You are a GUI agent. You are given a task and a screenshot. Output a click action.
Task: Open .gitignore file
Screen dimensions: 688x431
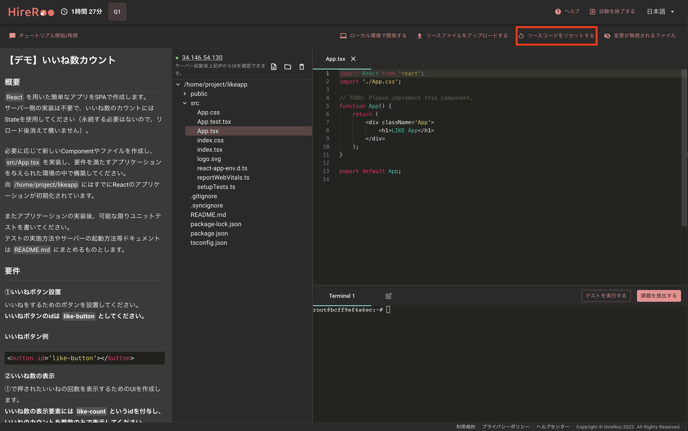coord(204,196)
